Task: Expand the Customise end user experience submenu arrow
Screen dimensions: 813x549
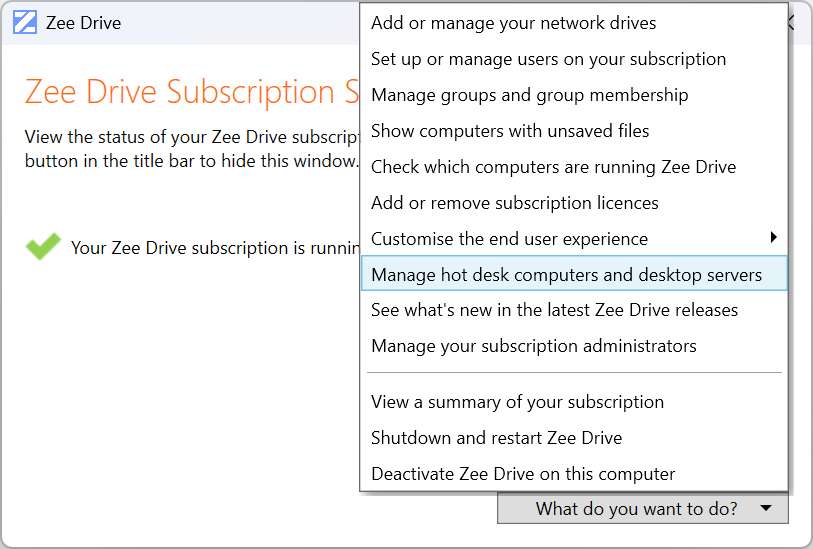Action: coord(773,238)
